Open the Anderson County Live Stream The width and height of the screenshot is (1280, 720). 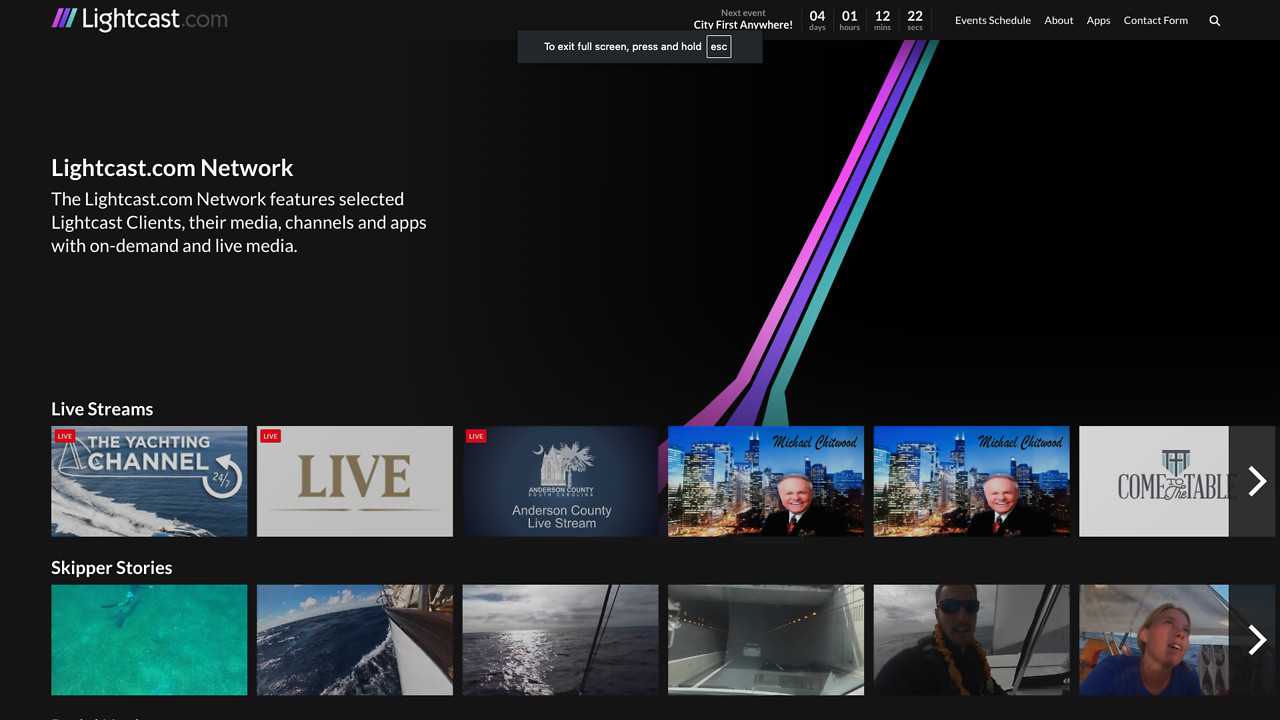click(561, 481)
